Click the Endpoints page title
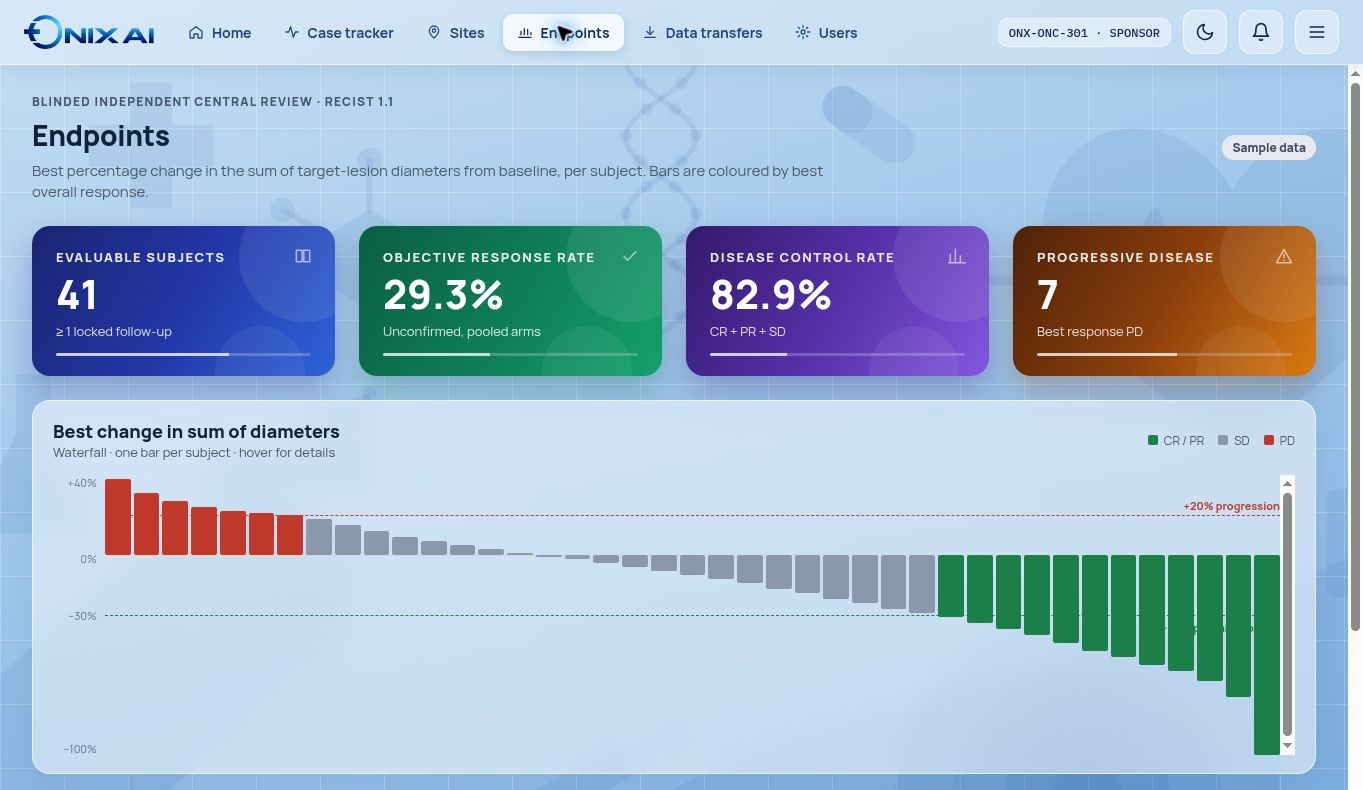 (101, 136)
